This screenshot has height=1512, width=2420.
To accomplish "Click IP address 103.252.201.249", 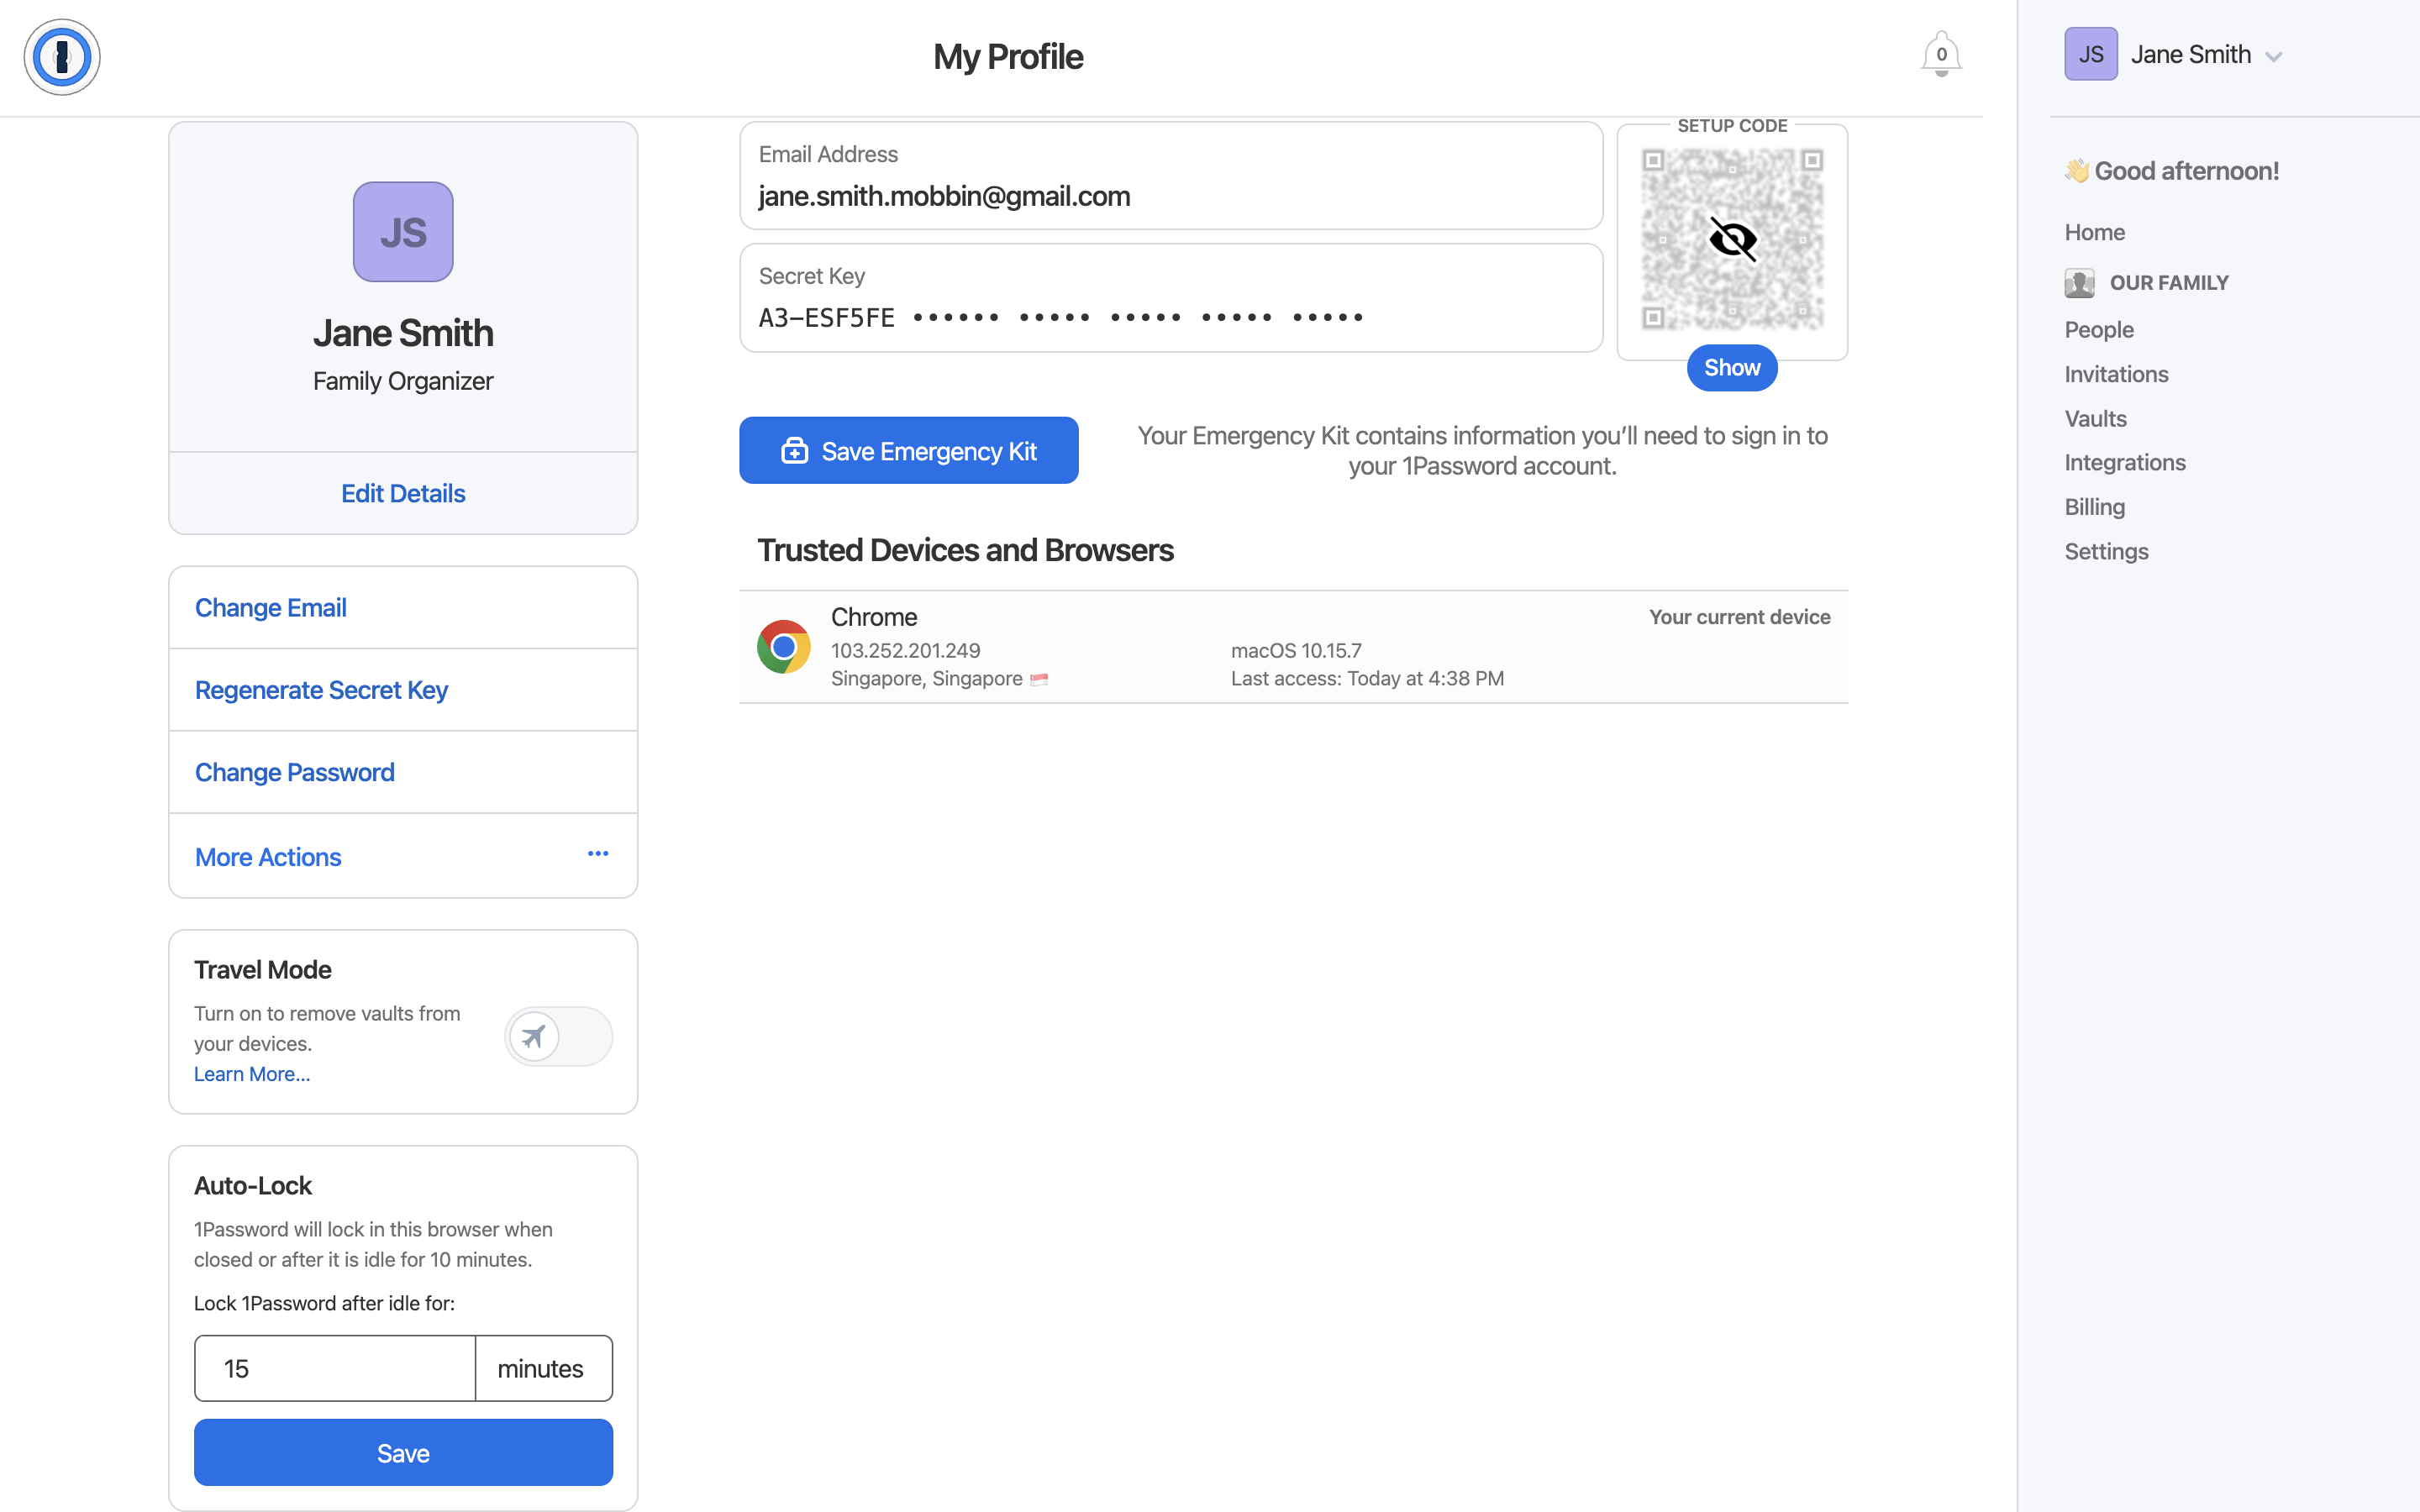I will click(x=905, y=650).
